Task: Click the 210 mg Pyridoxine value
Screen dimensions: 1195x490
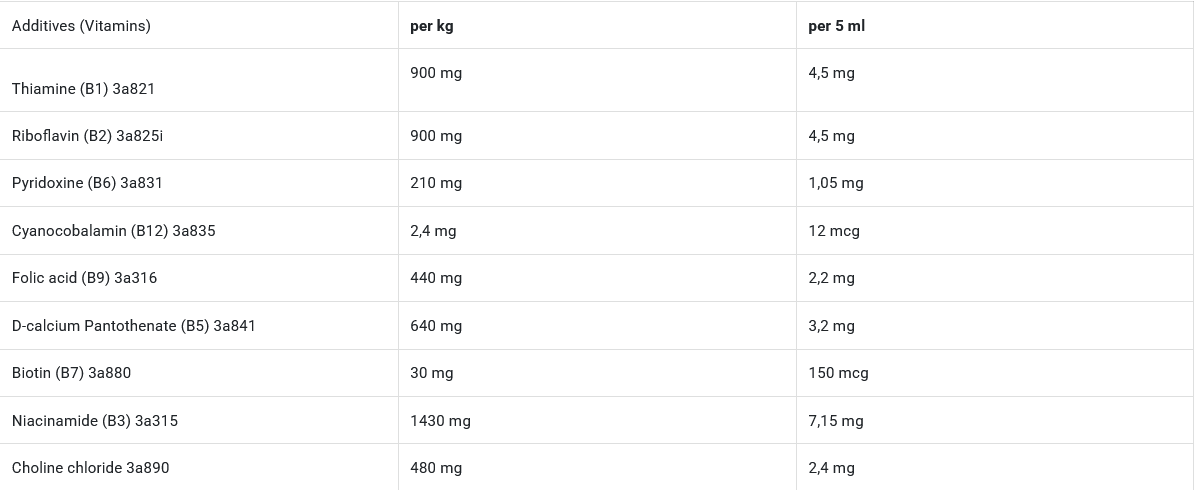Action: click(x=436, y=183)
